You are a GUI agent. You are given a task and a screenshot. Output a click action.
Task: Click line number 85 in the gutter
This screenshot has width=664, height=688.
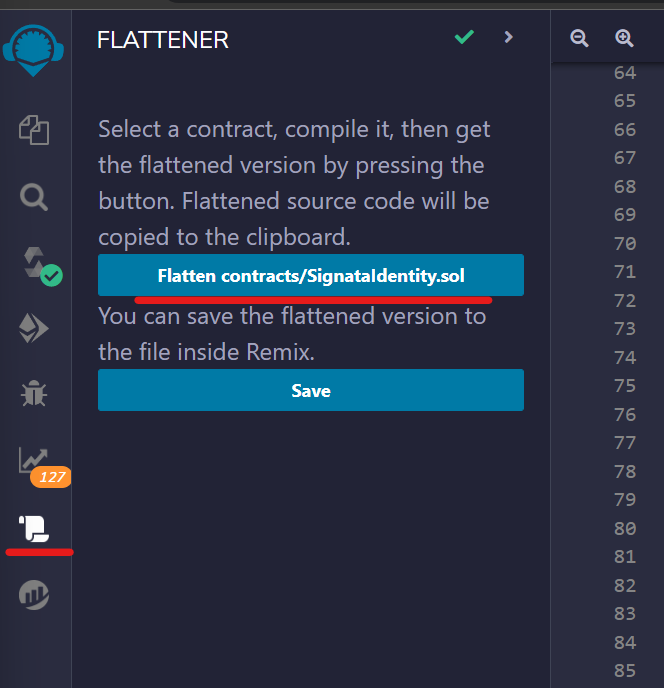pyautogui.click(x=625, y=671)
